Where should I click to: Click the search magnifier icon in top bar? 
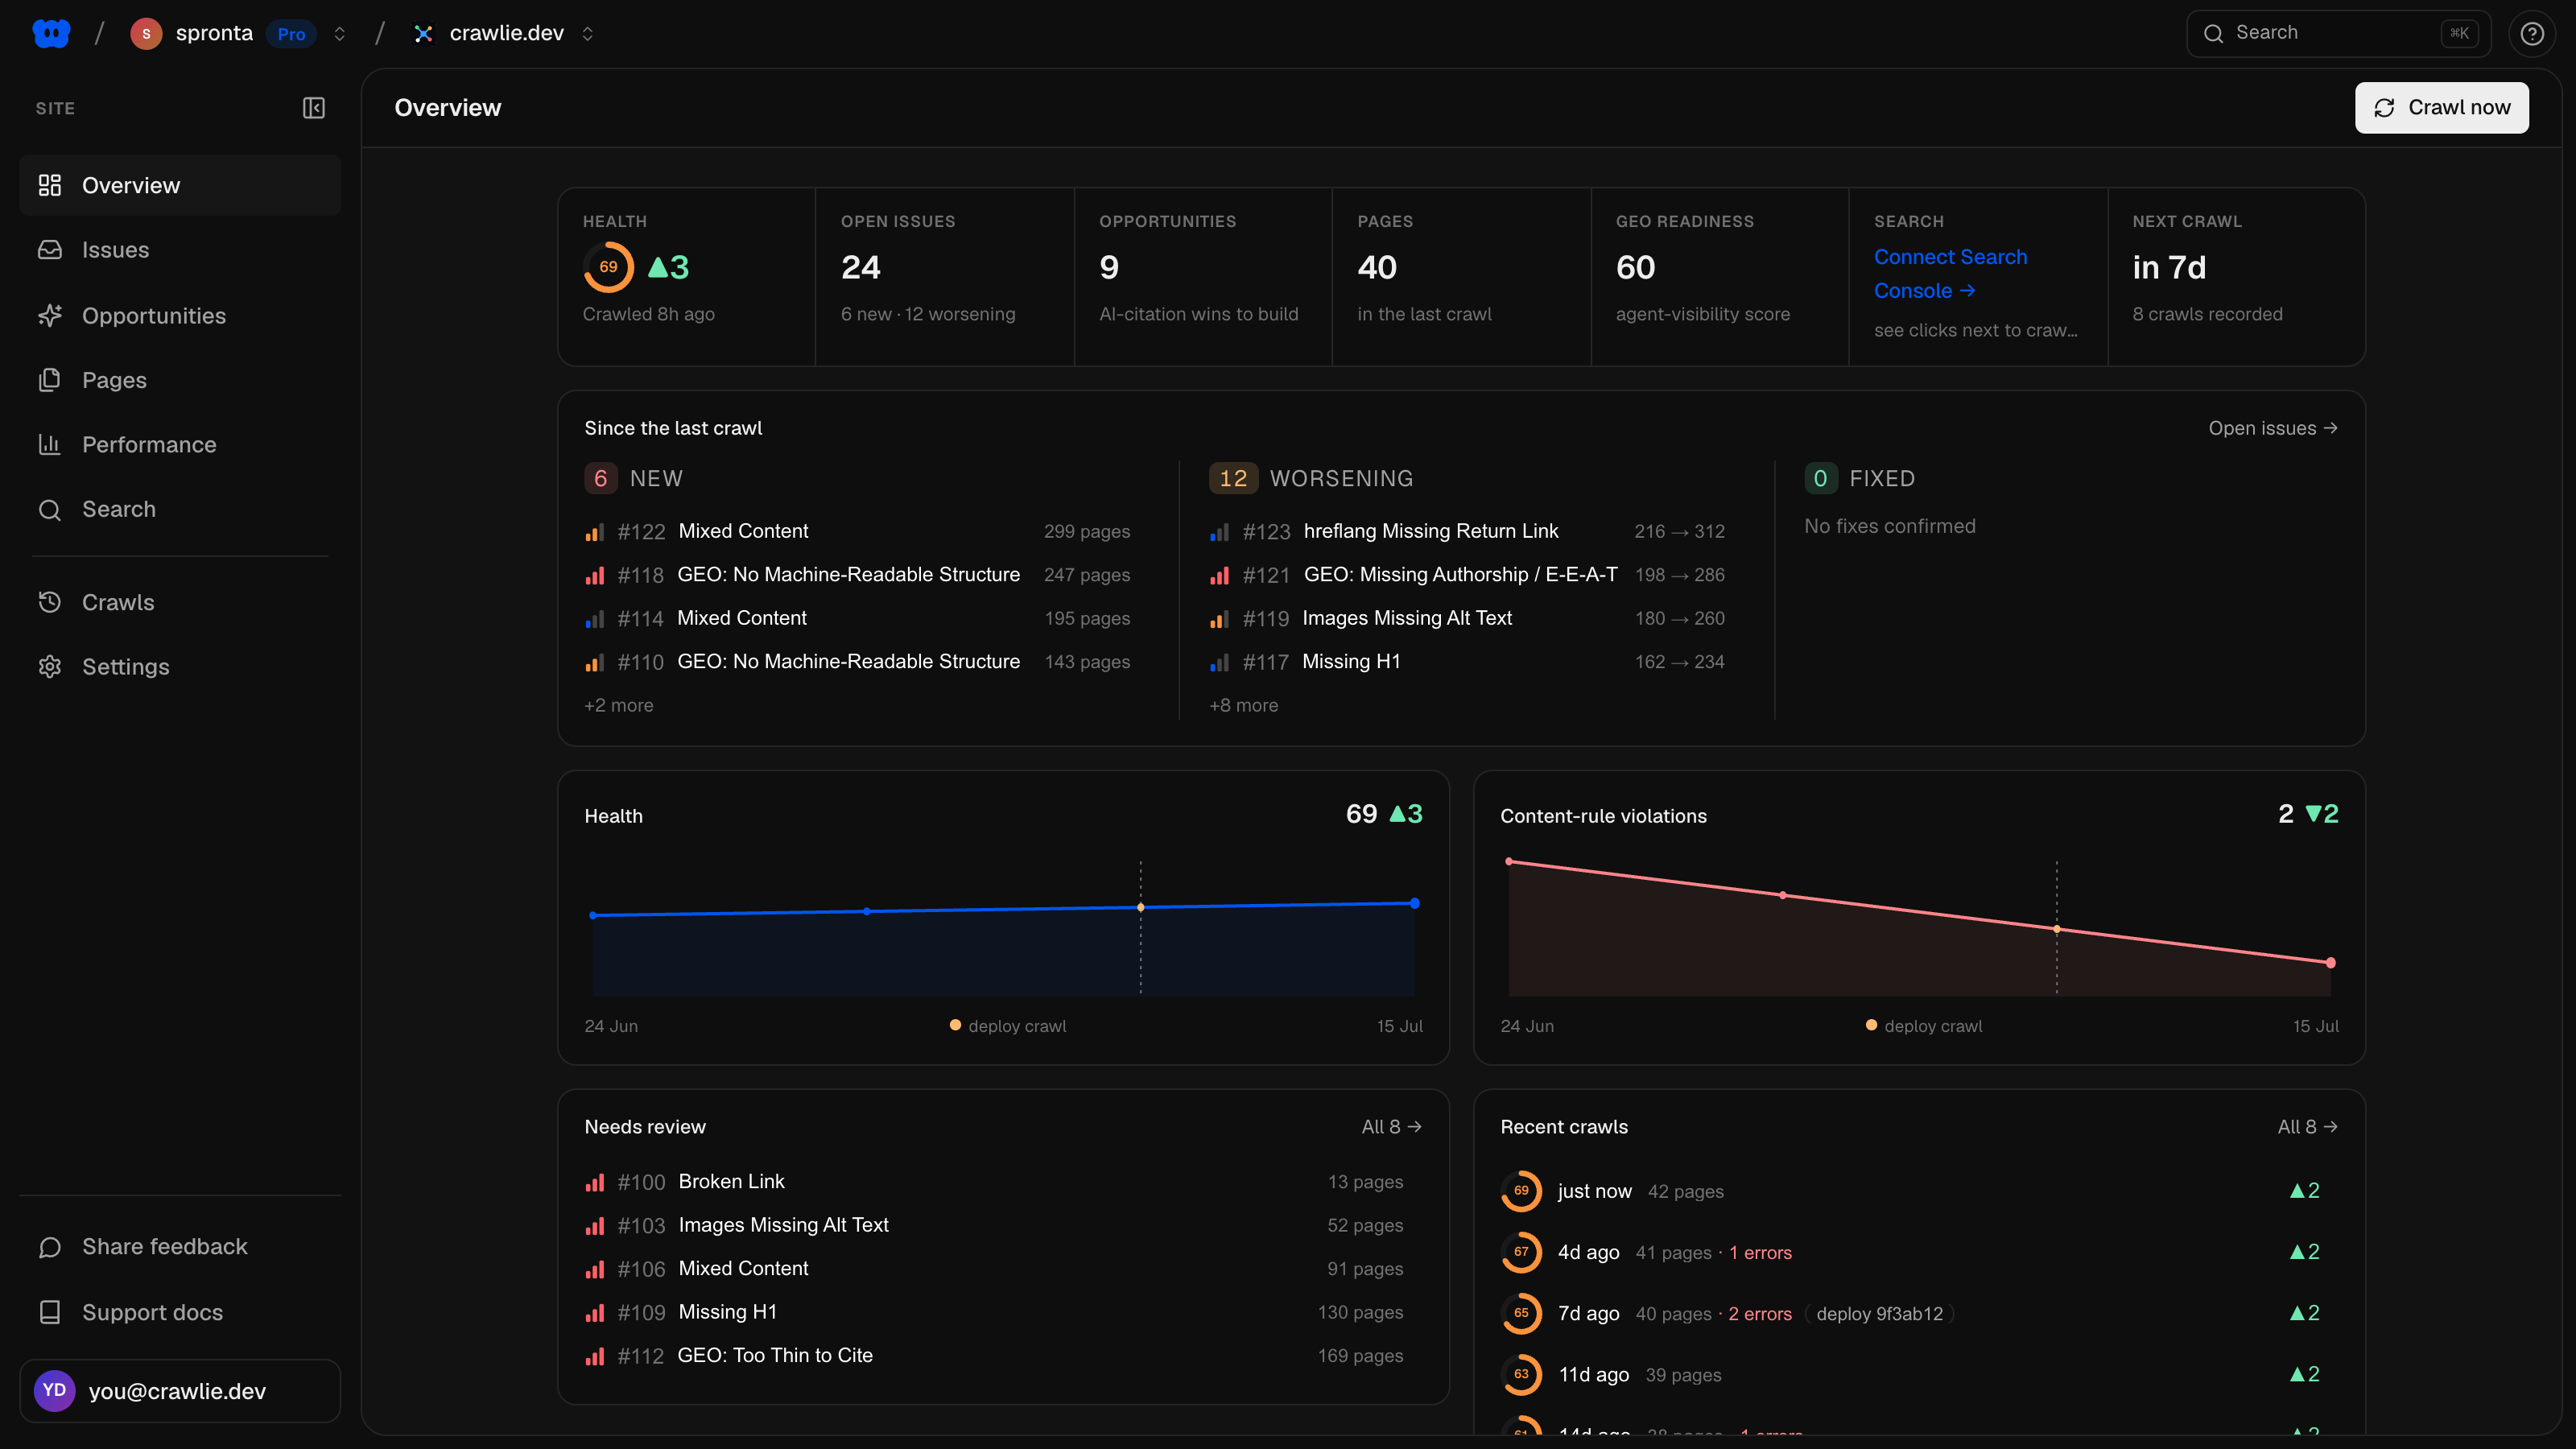pos(2214,33)
